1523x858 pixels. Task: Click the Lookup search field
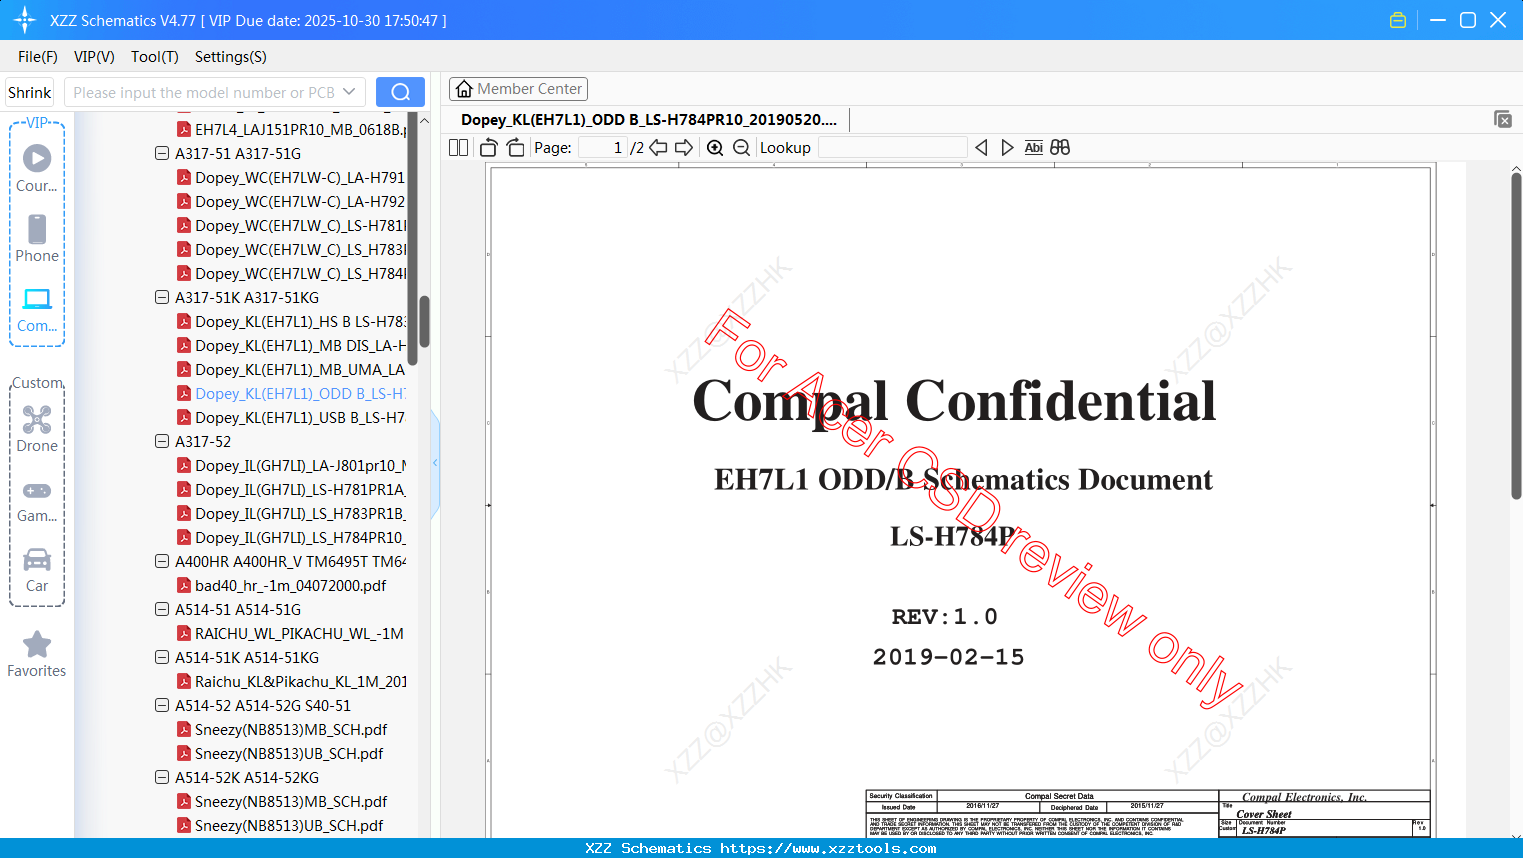(893, 148)
